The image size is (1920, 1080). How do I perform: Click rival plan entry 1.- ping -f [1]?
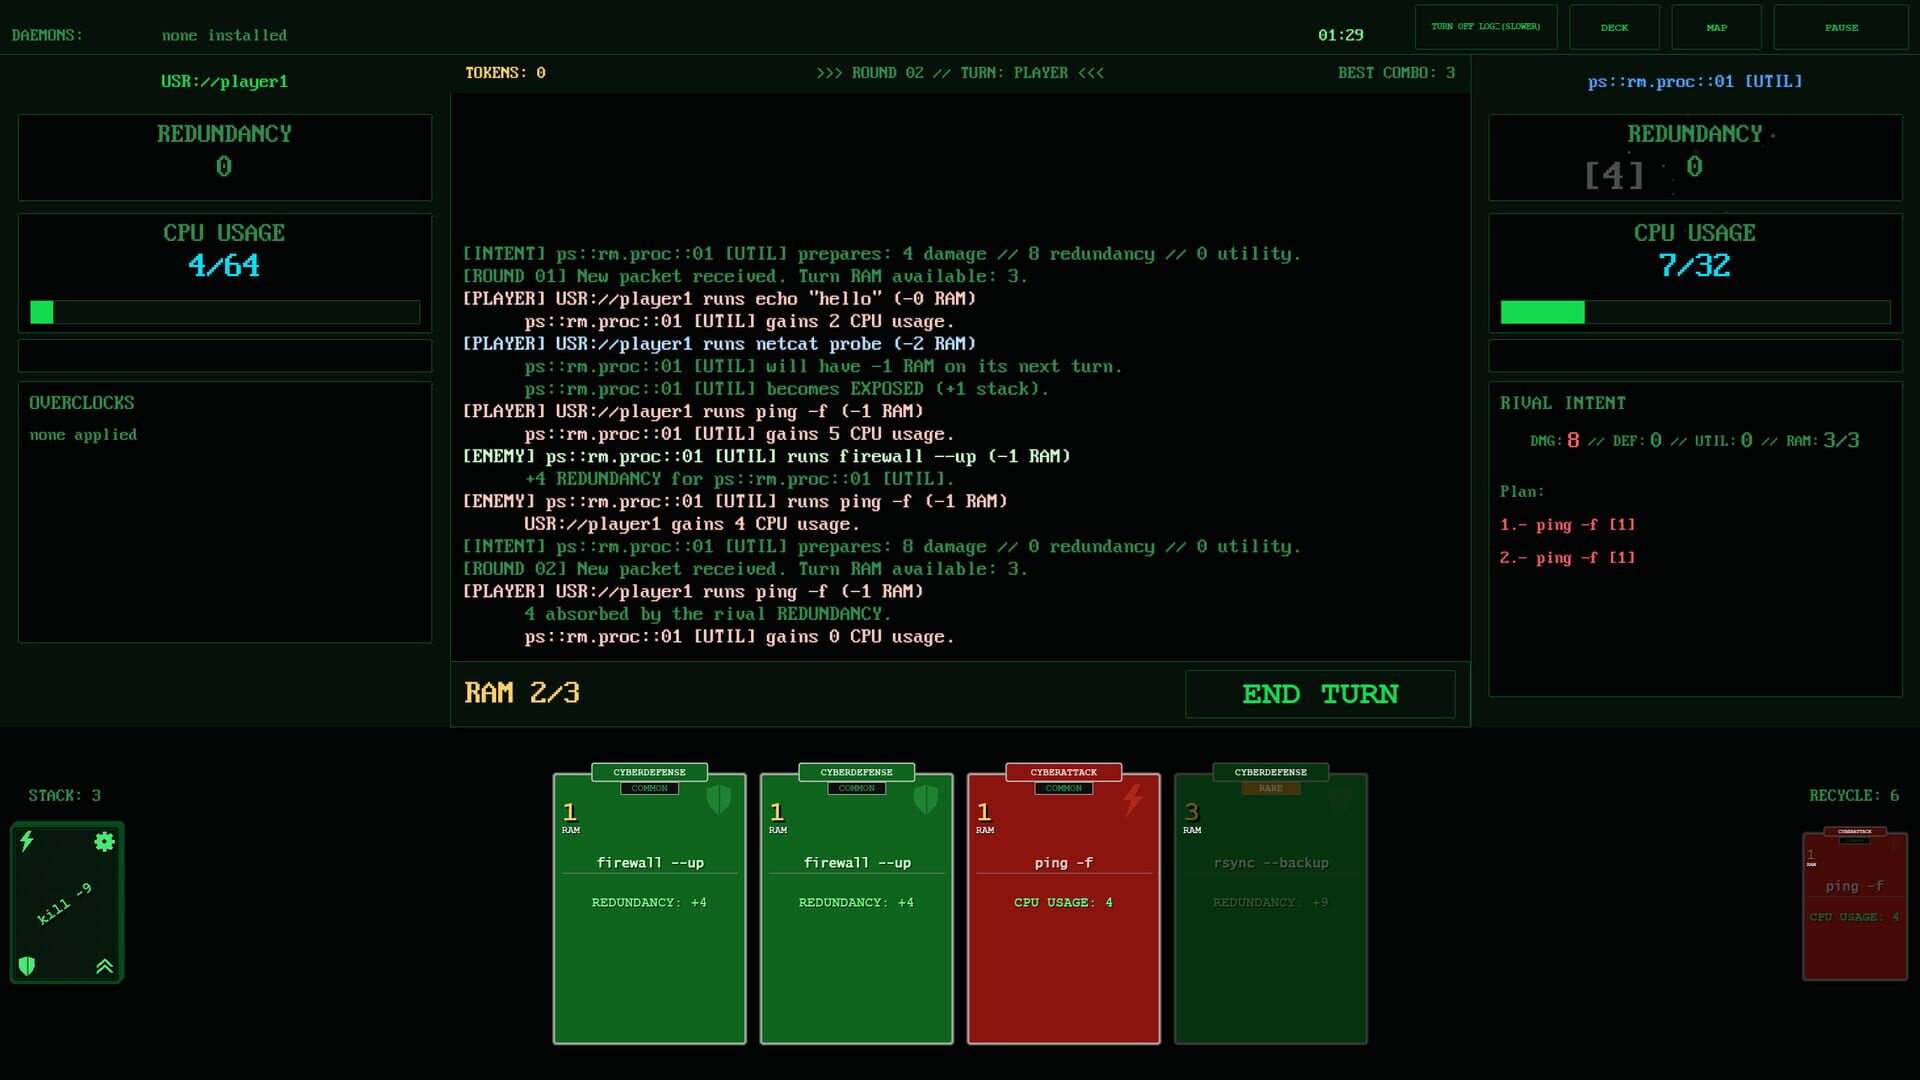click(x=1567, y=525)
